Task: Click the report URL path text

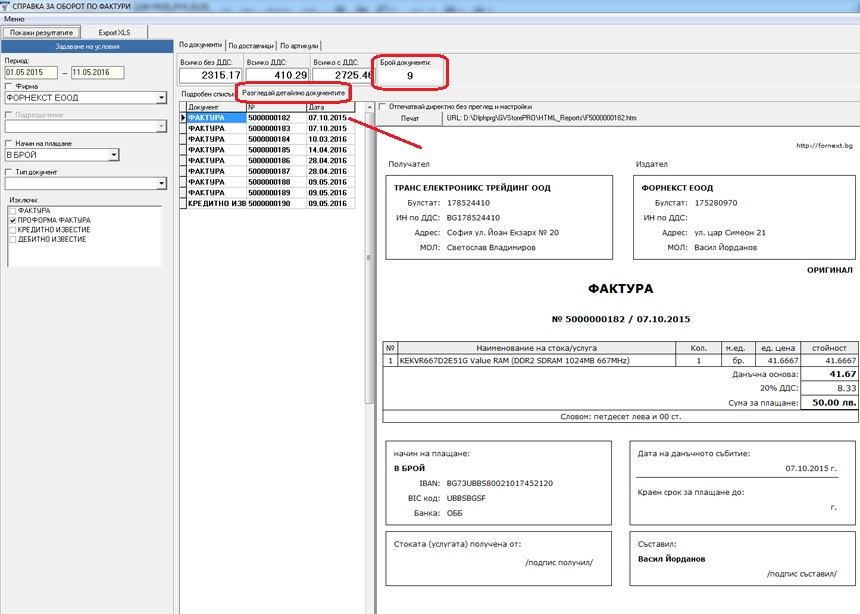Action: click(541, 118)
